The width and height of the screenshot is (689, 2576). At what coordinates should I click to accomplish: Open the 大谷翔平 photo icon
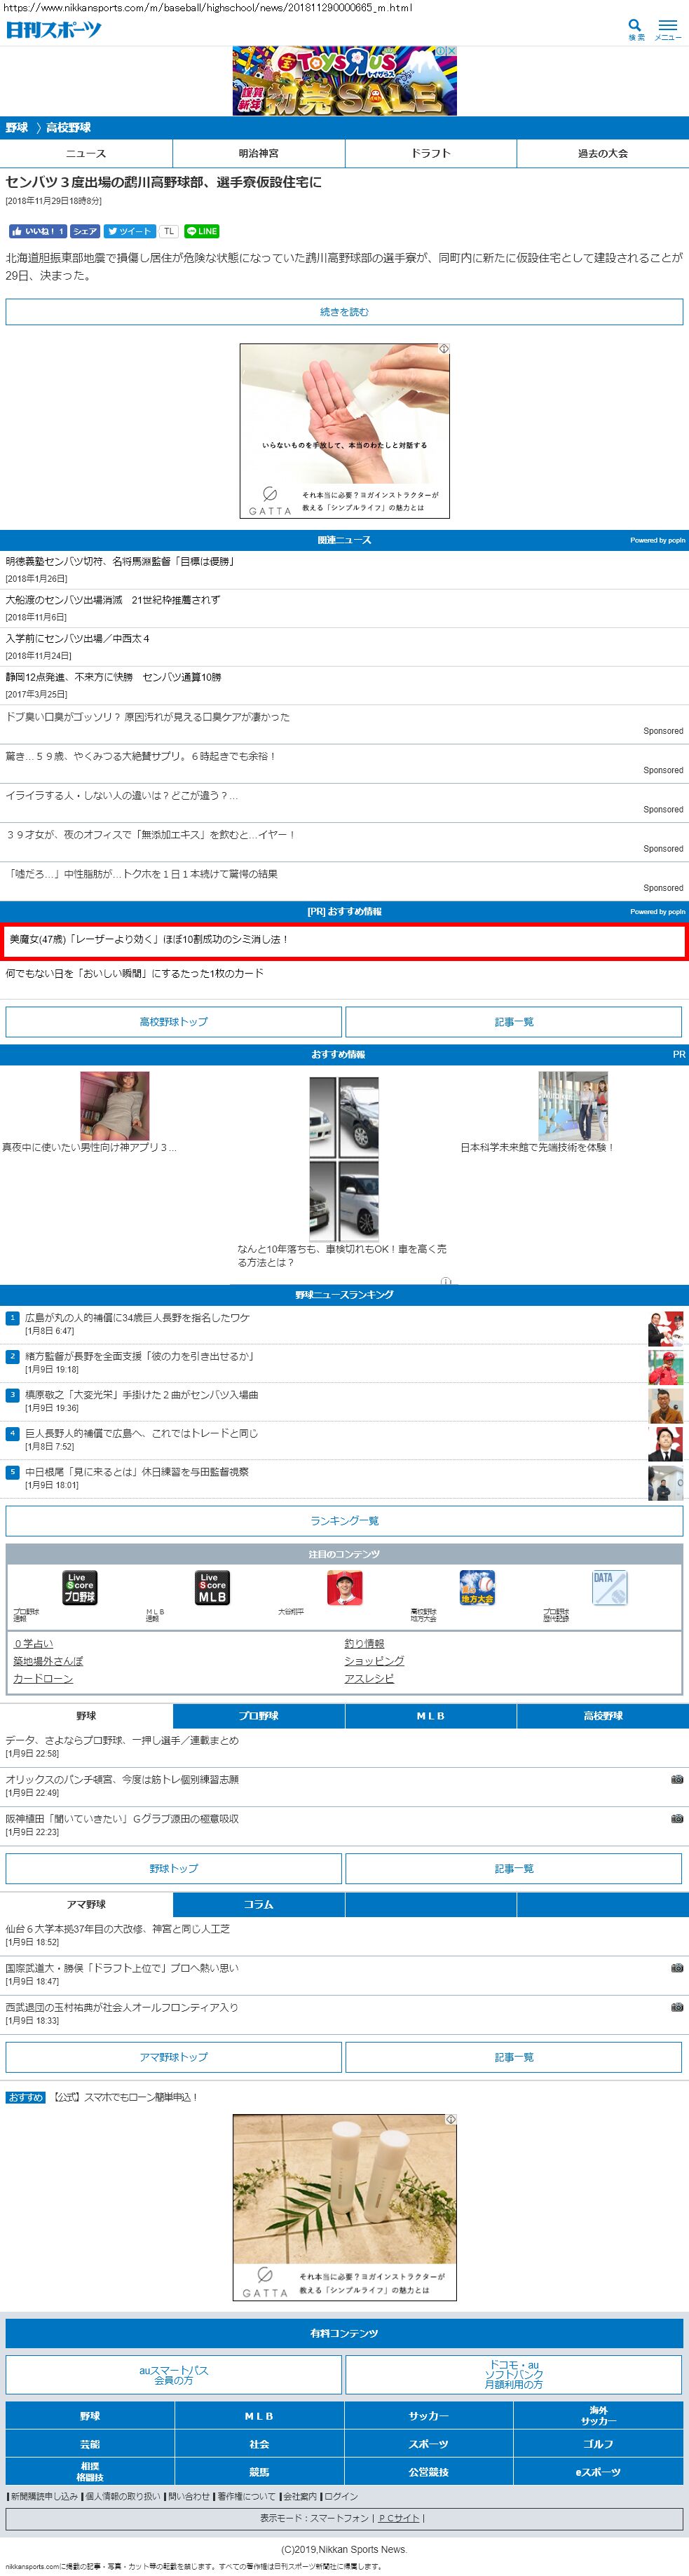click(344, 1587)
